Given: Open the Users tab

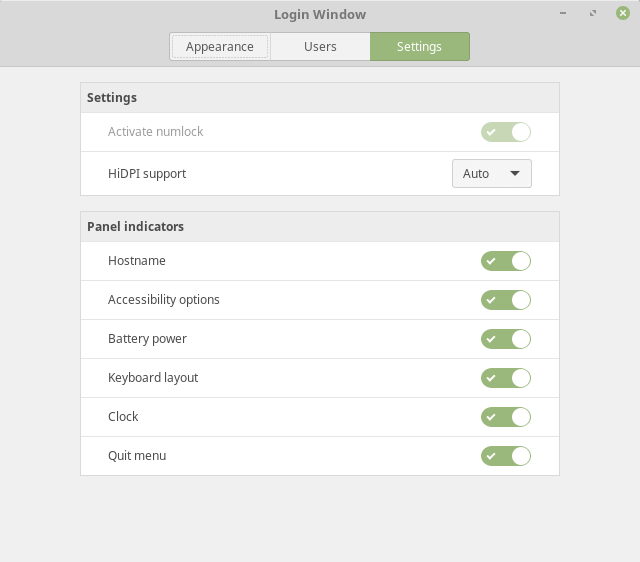Looking at the screenshot, I should pyautogui.click(x=320, y=47).
